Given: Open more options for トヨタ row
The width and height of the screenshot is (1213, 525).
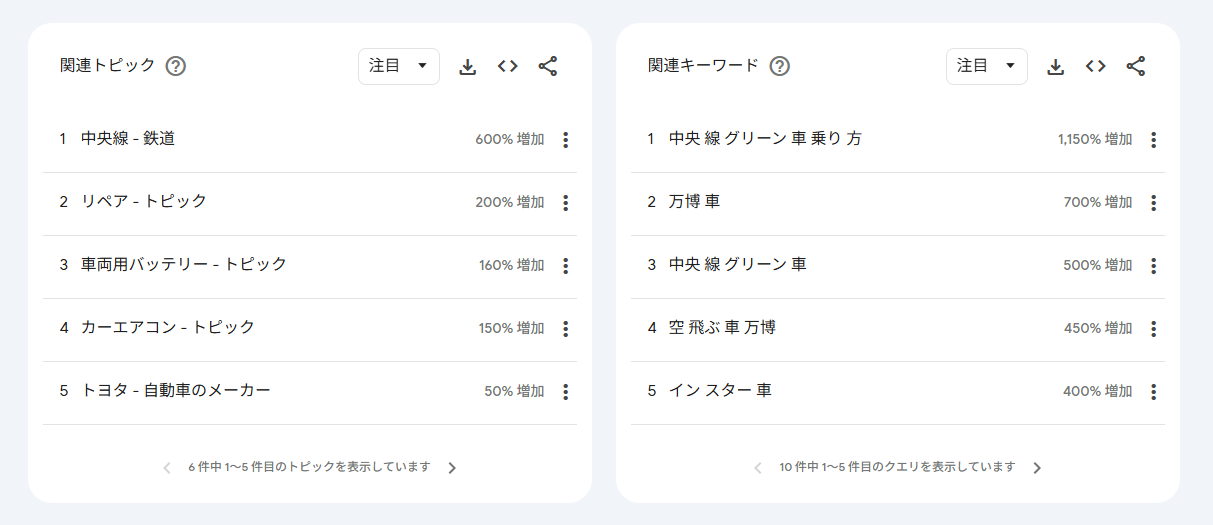Looking at the screenshot, I should 565,392.
